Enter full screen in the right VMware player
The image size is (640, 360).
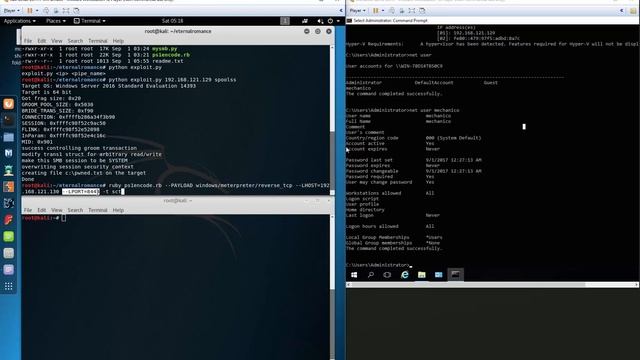click(412, 11)
